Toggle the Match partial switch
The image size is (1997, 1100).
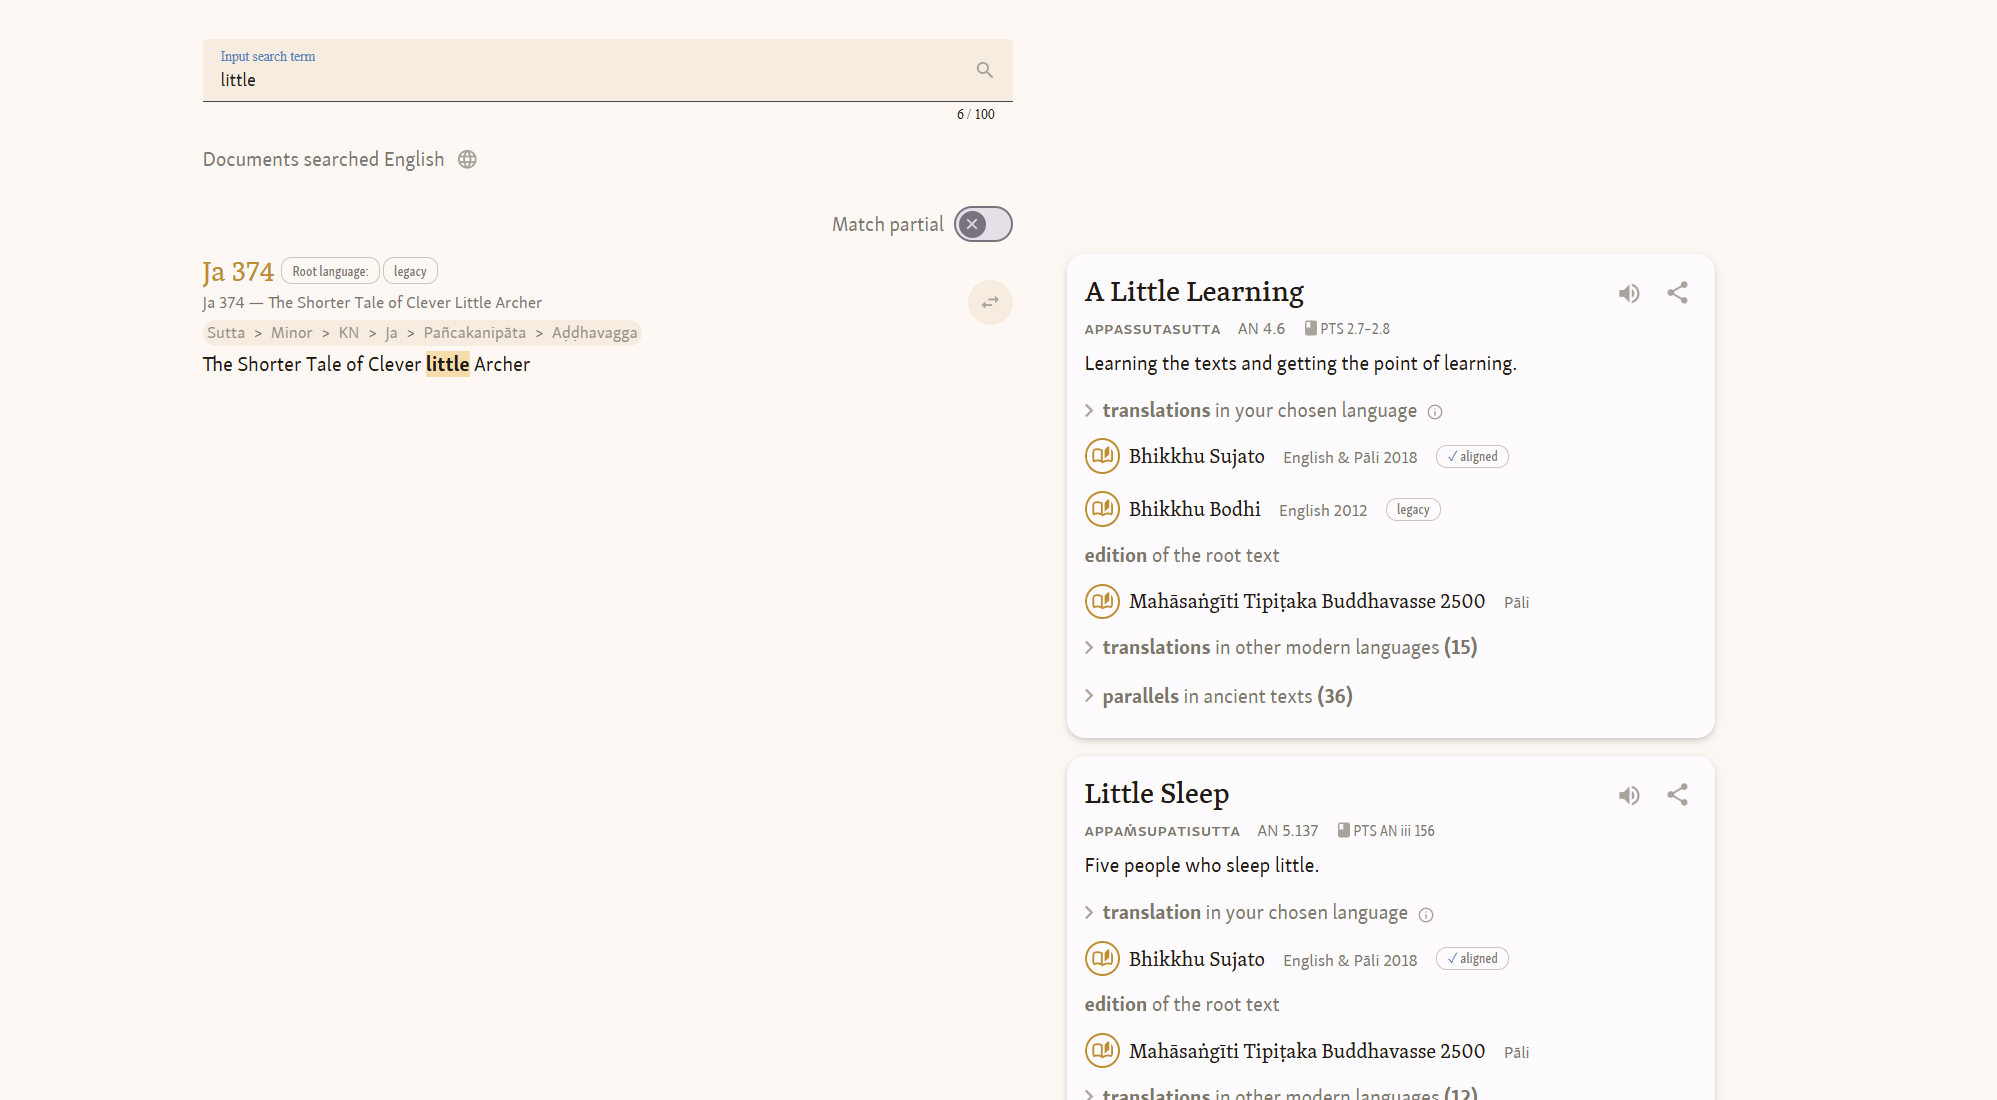tap(982, 224)
